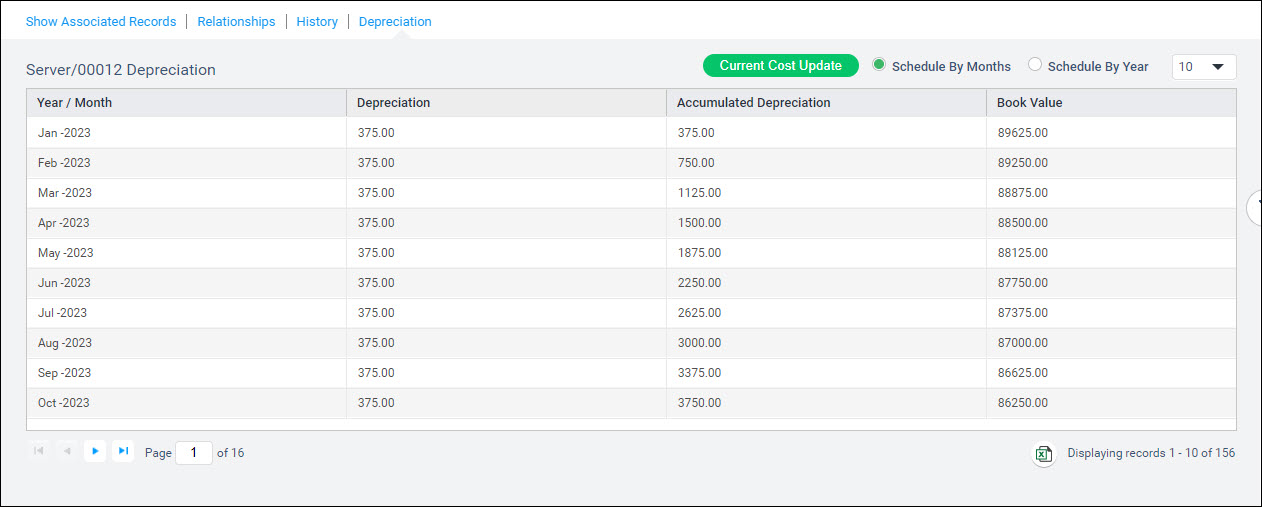Open the records per page dropdown

[1203, 67]
